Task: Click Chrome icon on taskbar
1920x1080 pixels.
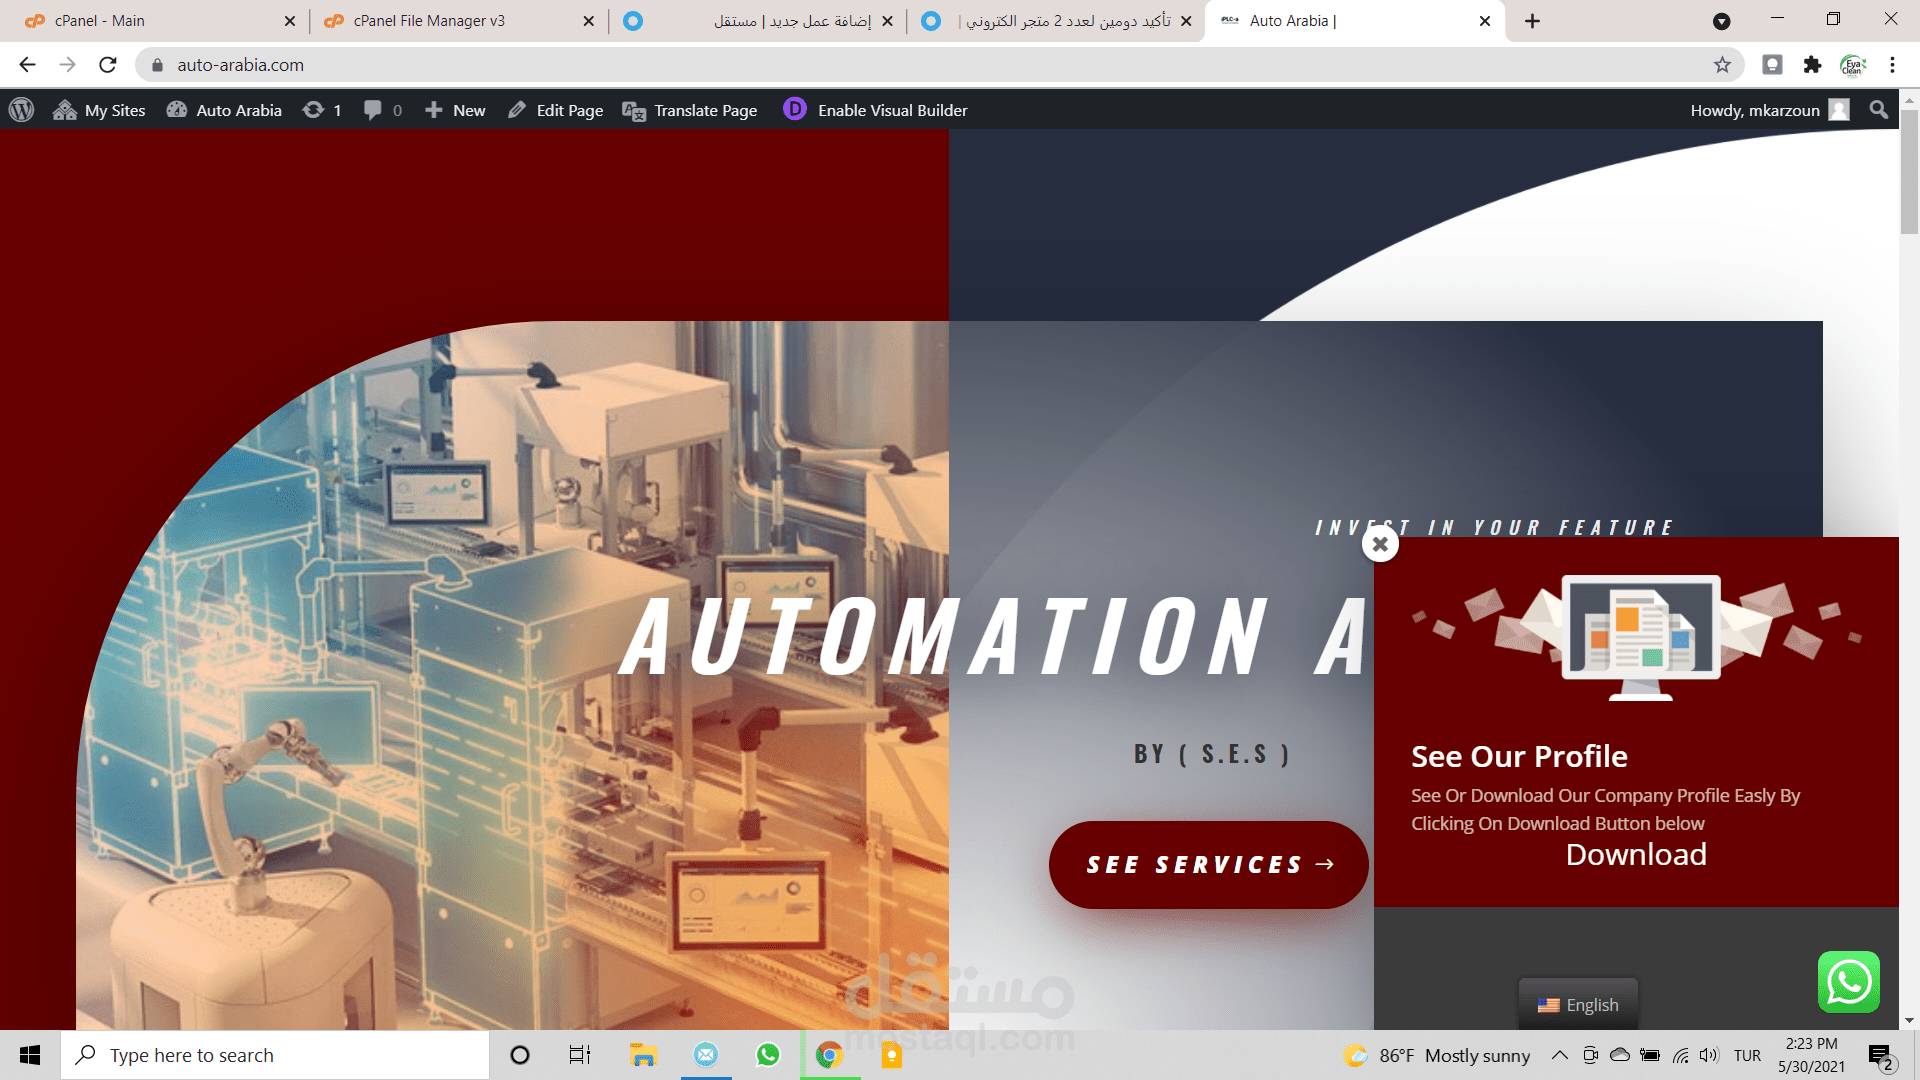Action: [x=829, y=1055]
